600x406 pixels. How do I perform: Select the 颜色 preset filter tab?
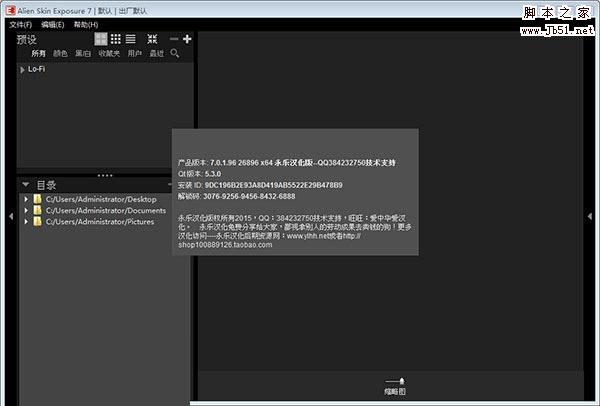coord(60,54)
